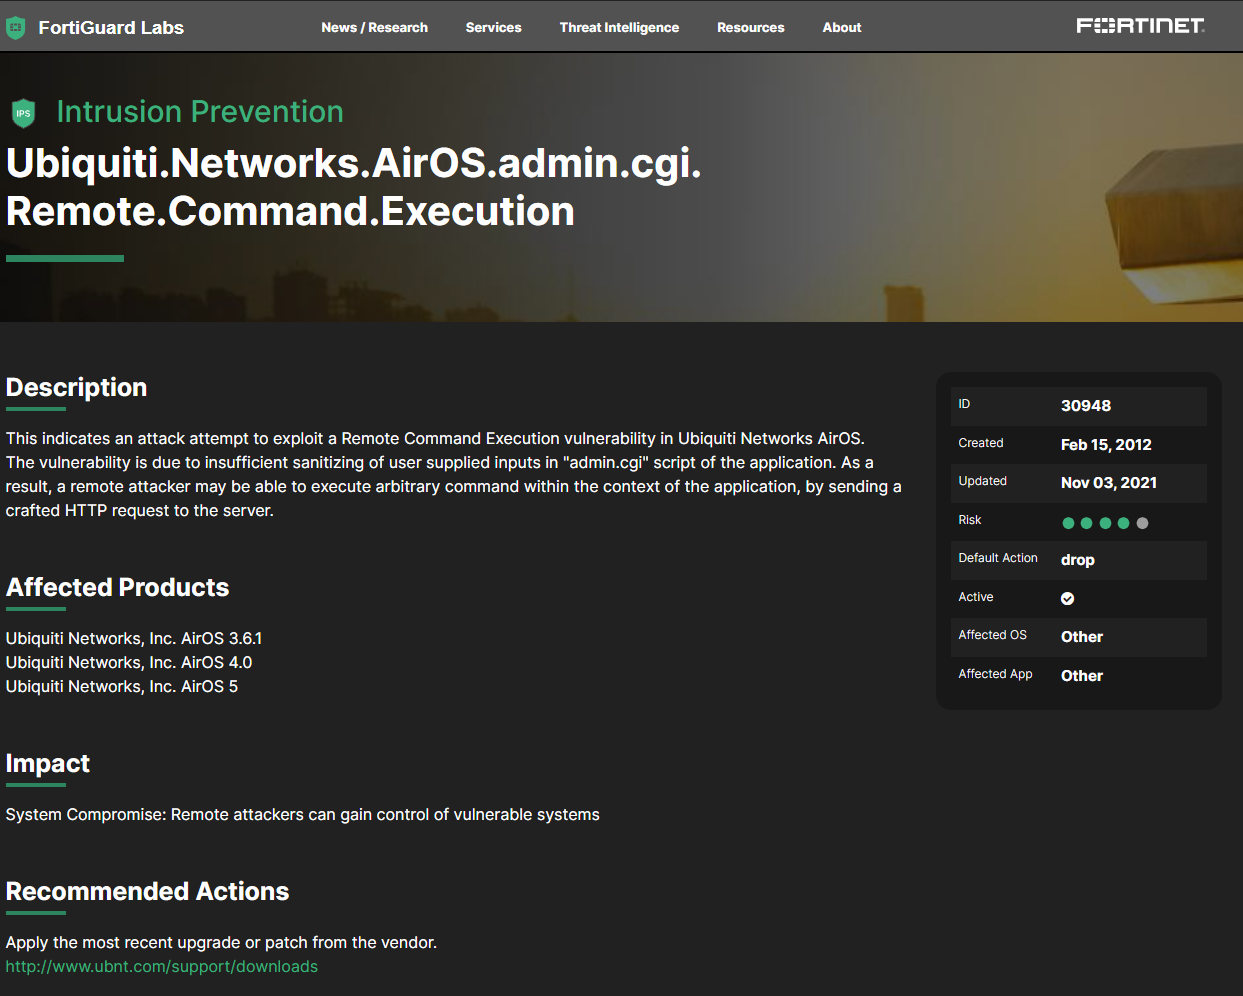
Task: Click the Affected OS value Other
Action: pyautogui.click(x=1081, y=636)
